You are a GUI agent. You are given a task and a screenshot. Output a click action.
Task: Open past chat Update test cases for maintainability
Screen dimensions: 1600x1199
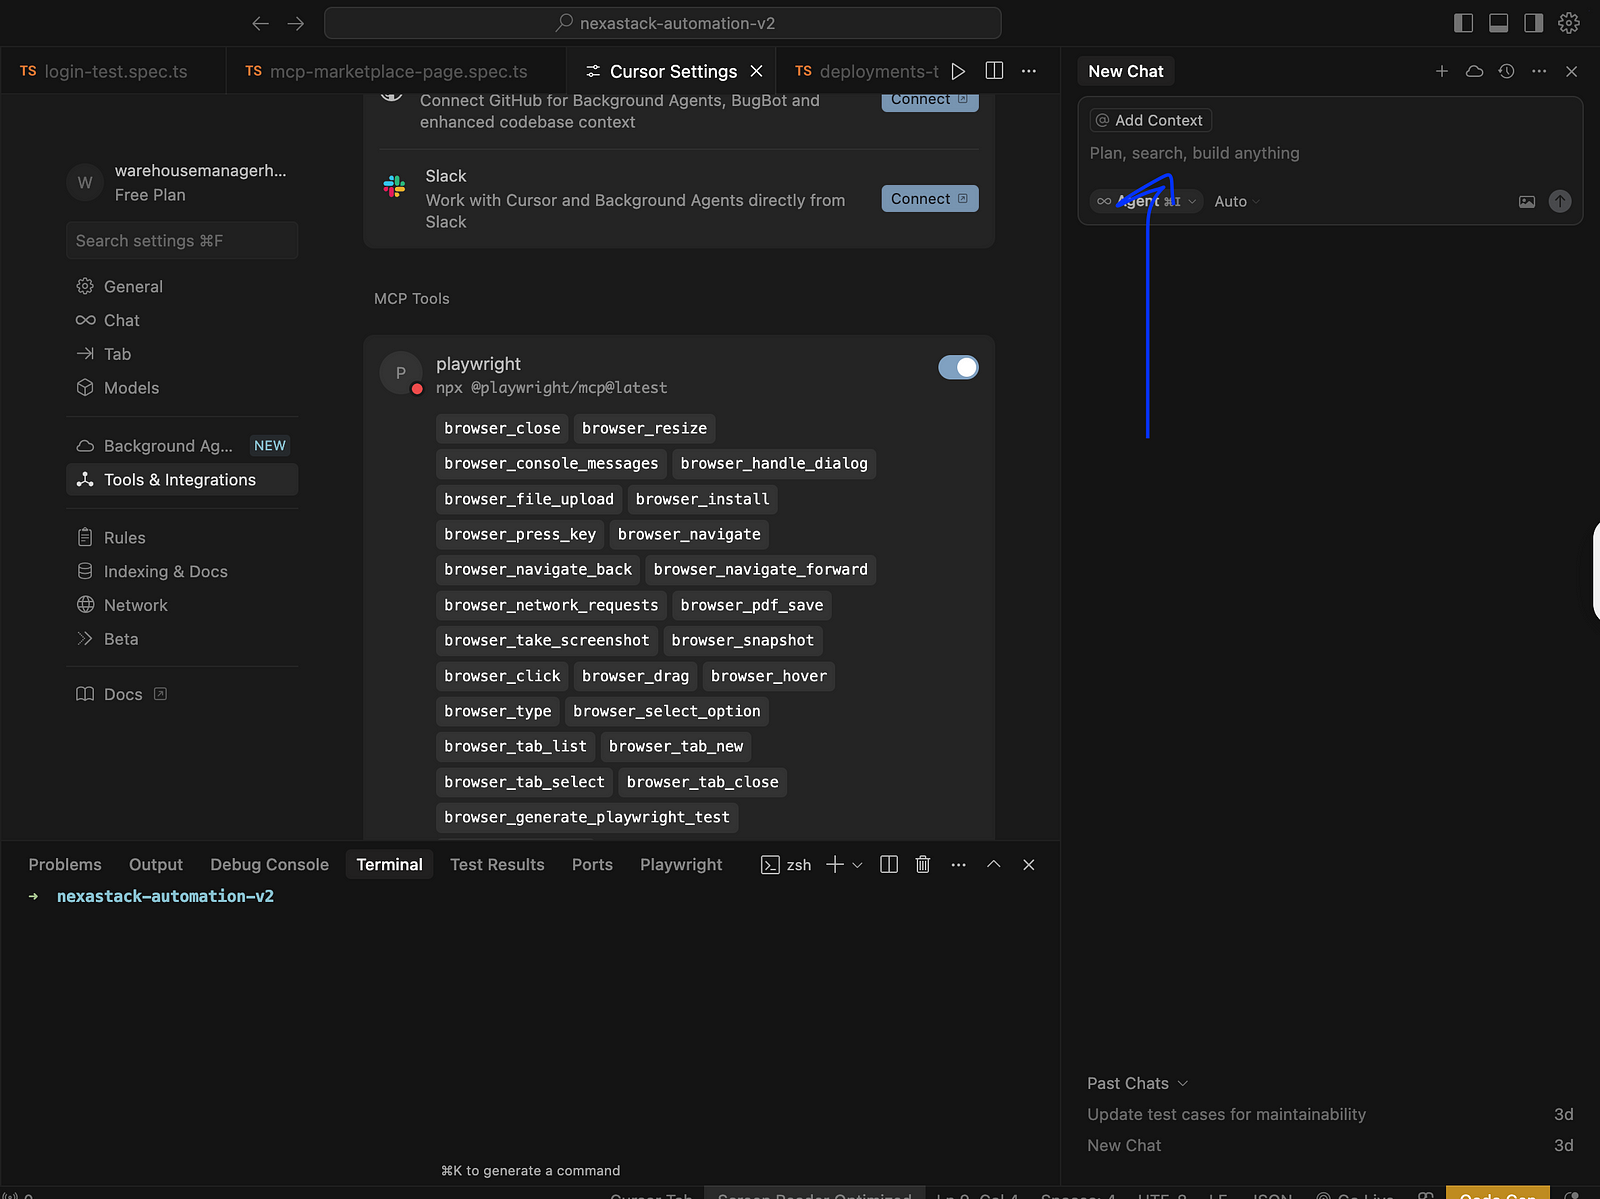pos(1330,1114)
